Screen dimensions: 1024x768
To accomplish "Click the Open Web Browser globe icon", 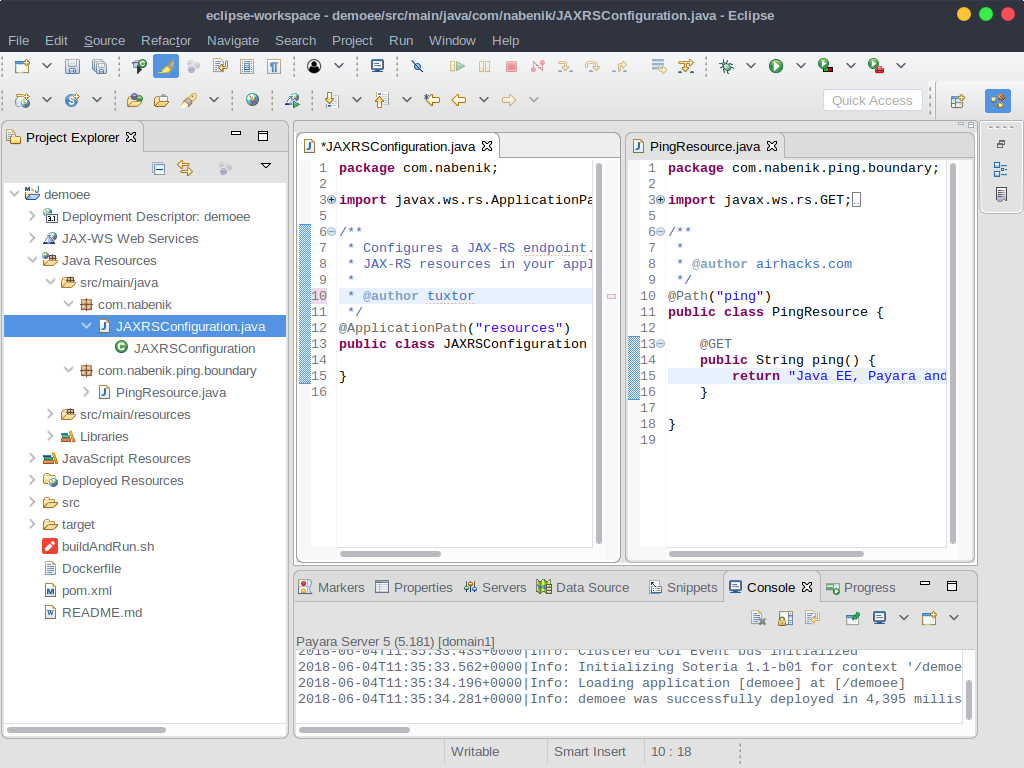I will click(x=252, y=100).
